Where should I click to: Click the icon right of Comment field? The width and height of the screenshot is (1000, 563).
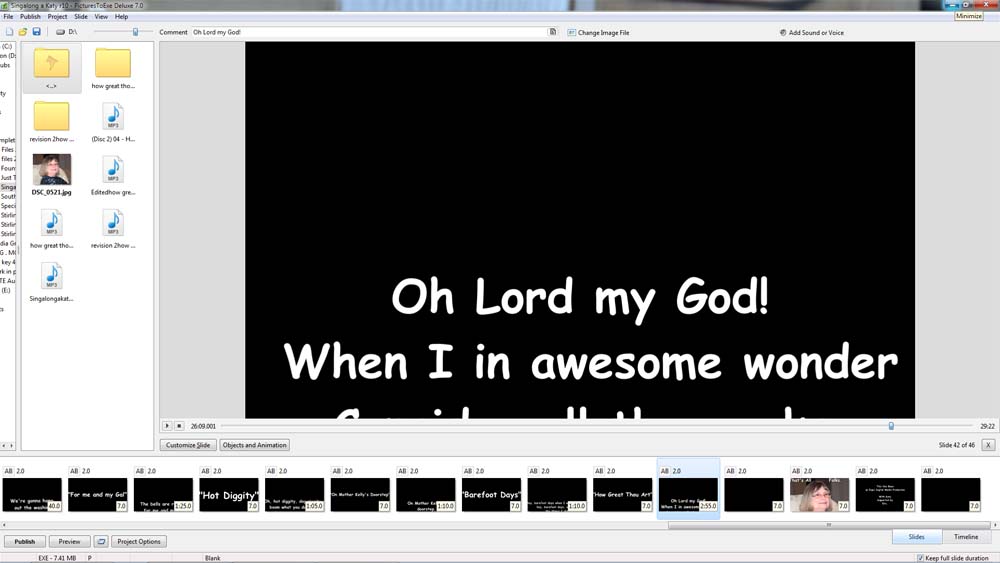(x=552, y=32)
